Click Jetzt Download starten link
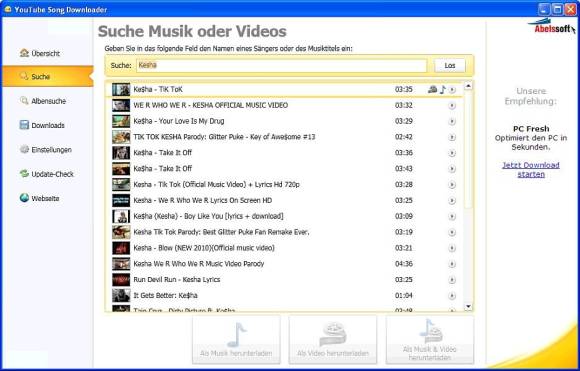Screen dimensions: 580x371 coord(531,169)
